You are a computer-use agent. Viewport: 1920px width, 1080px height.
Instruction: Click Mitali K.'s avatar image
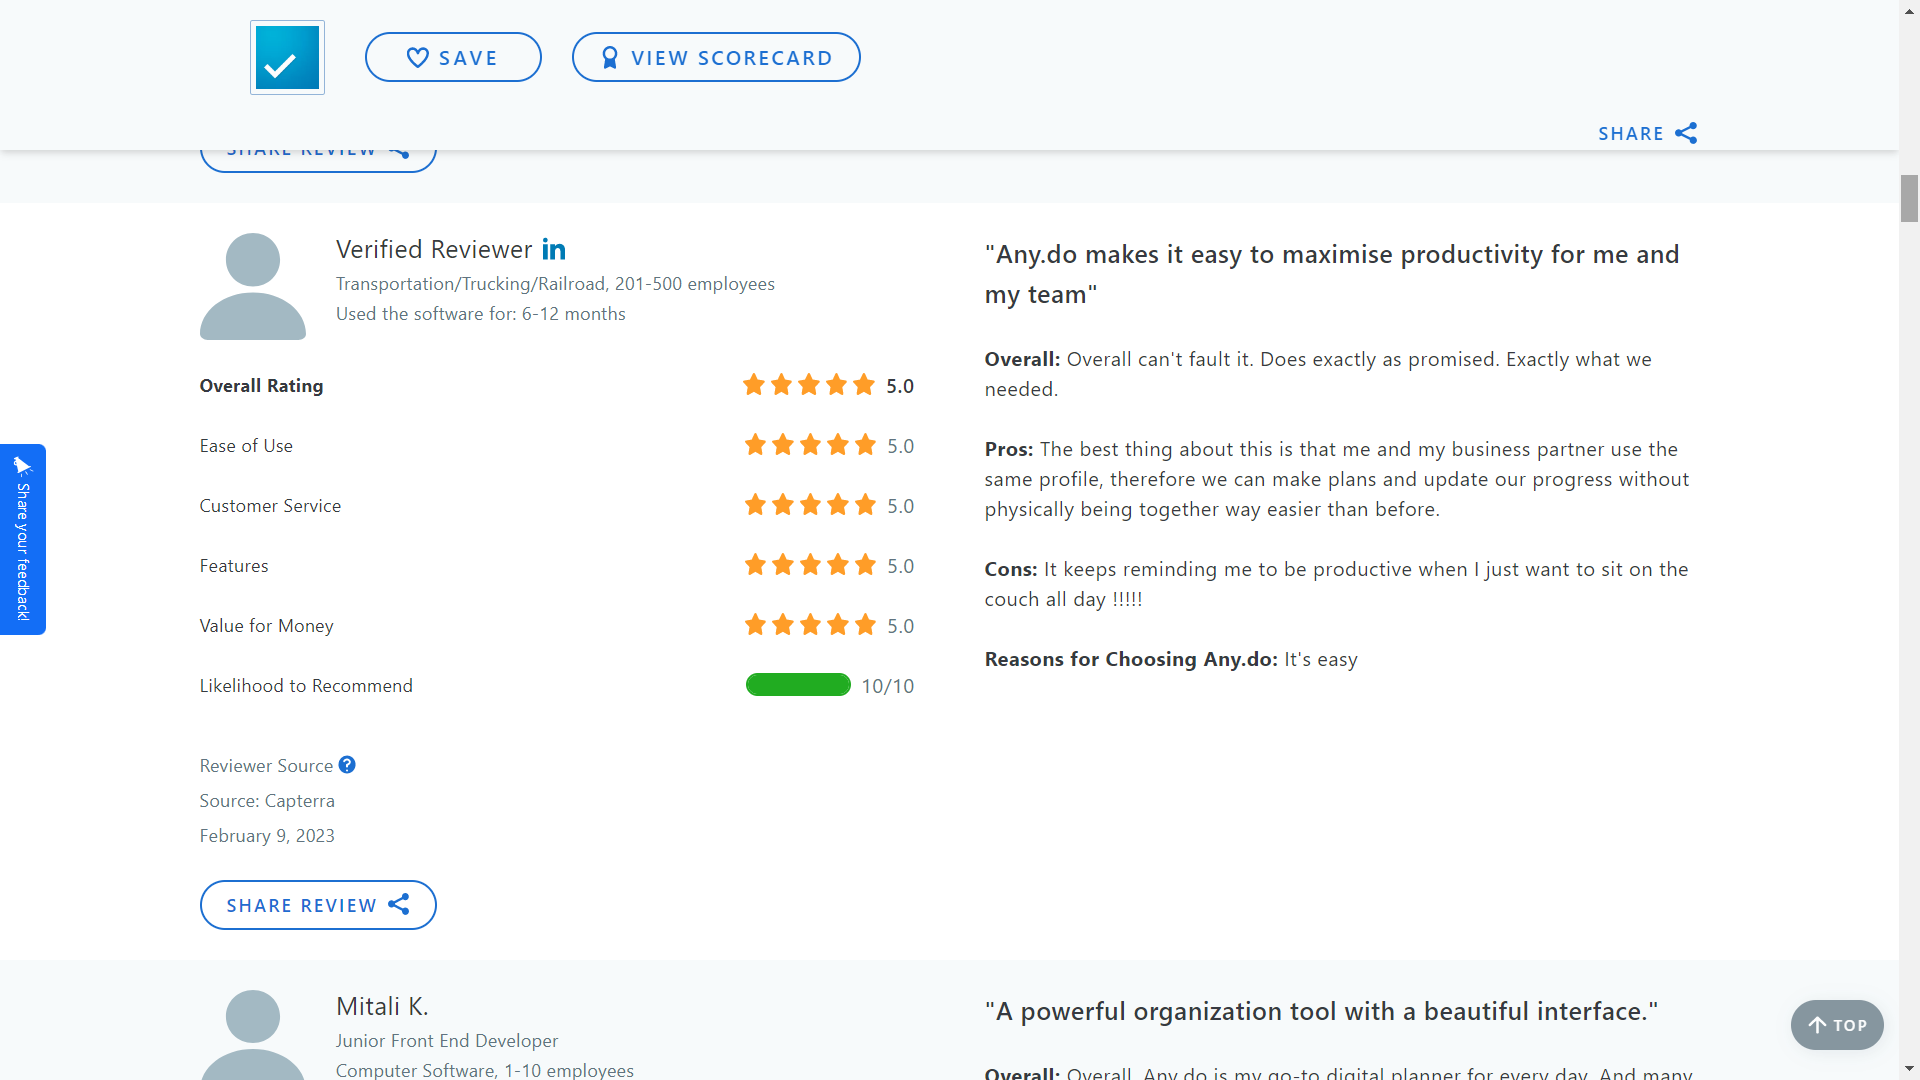[x=253, y=1035]
